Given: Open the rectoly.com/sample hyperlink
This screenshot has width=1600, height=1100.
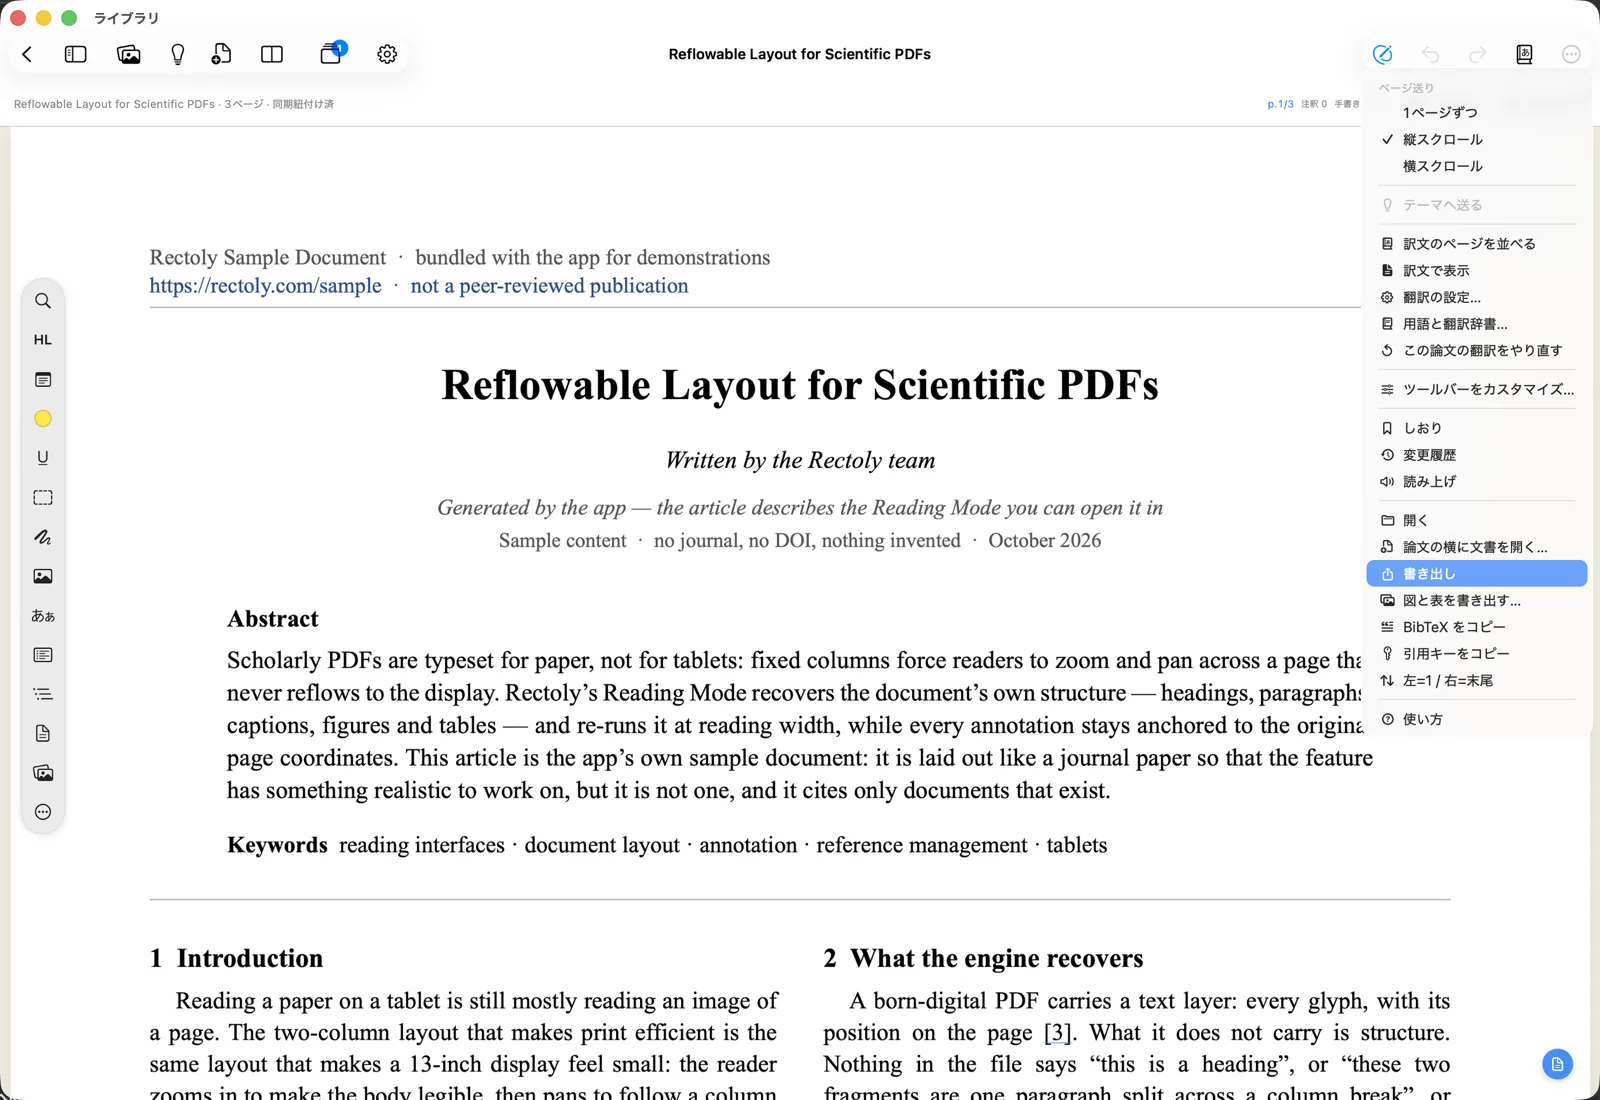Looking at the screenshot, I should click(265, 286).
